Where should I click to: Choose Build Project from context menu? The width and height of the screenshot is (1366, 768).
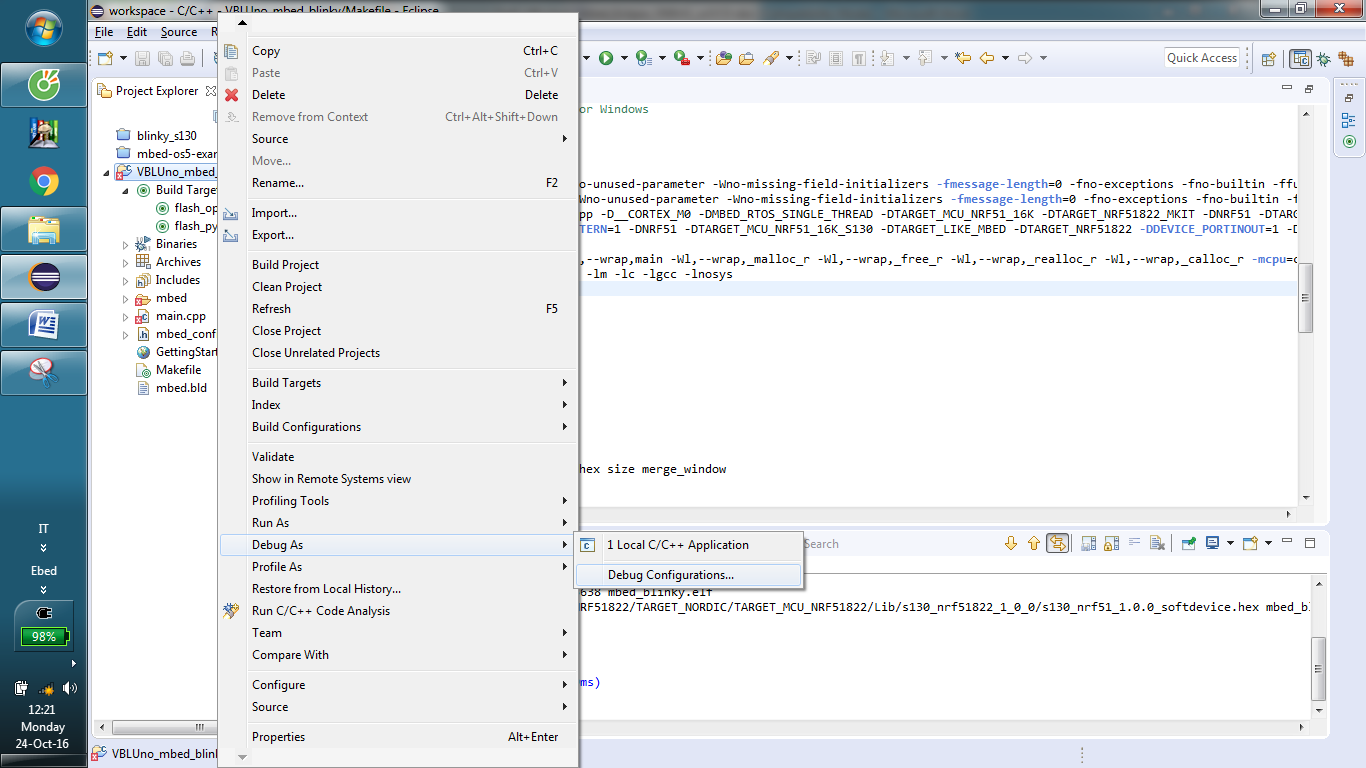pyautogui.click(x=398, y=265)
